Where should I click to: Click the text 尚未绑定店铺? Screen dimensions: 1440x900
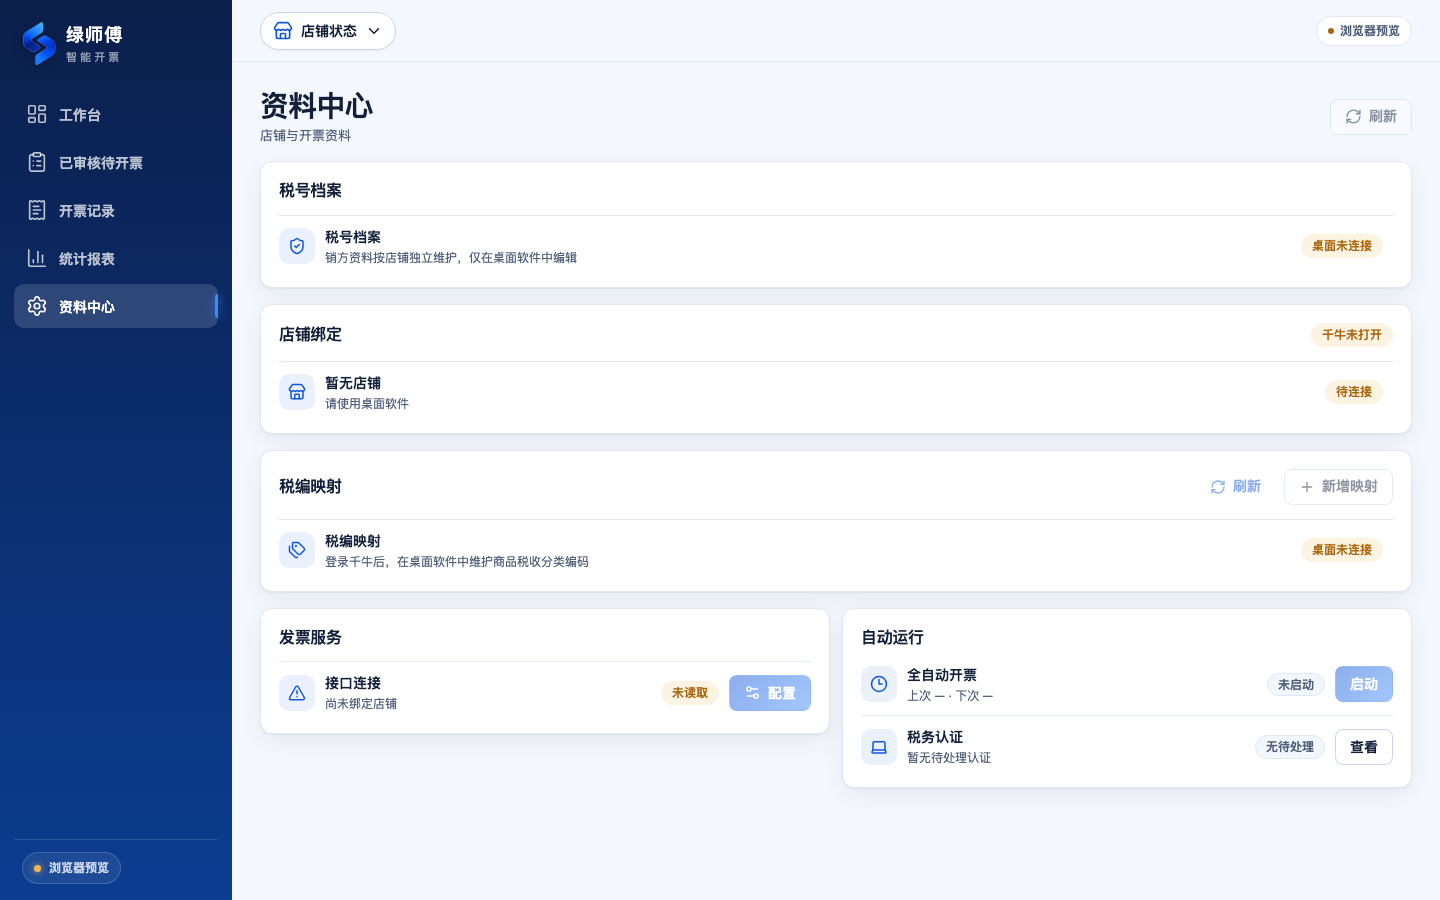coord(361,704)
